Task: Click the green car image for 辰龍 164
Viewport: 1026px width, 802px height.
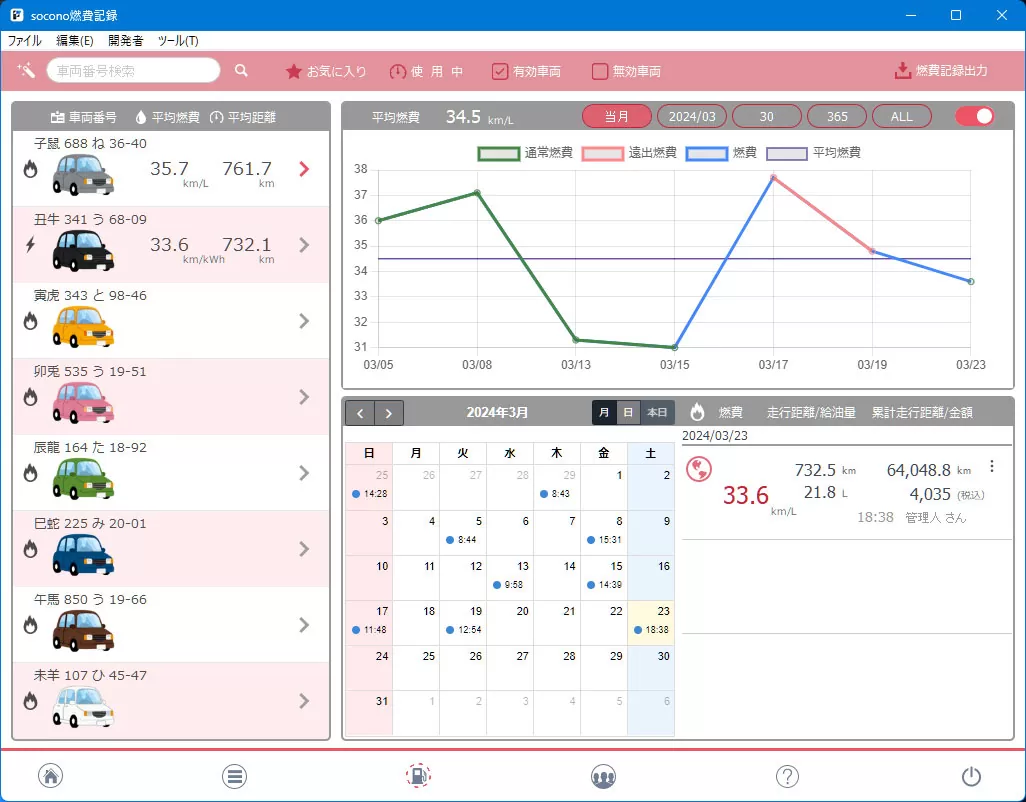Action: coord(83,478)
